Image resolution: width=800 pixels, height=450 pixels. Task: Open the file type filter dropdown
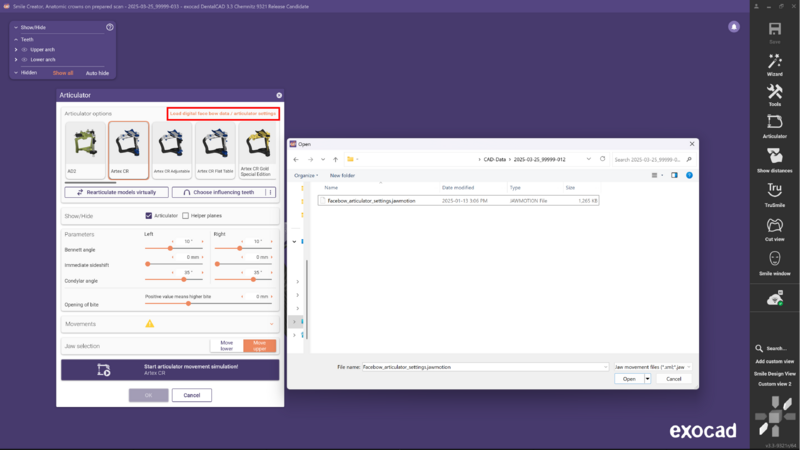coord(653,367)
